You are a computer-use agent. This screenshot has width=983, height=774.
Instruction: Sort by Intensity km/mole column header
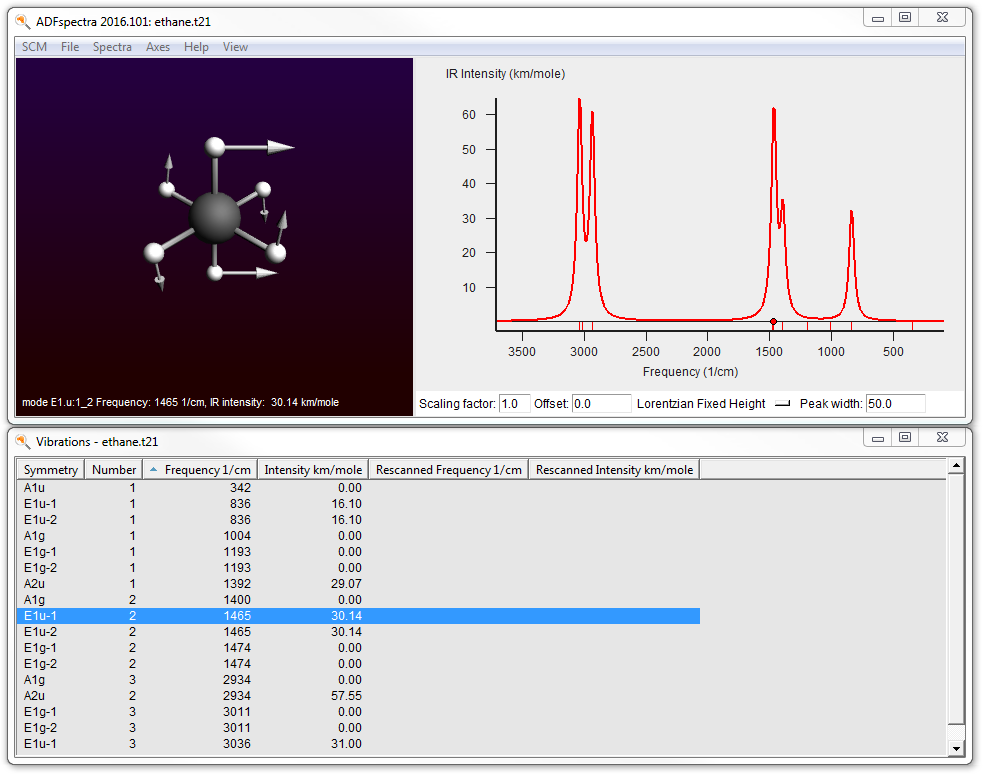(313, 469)
